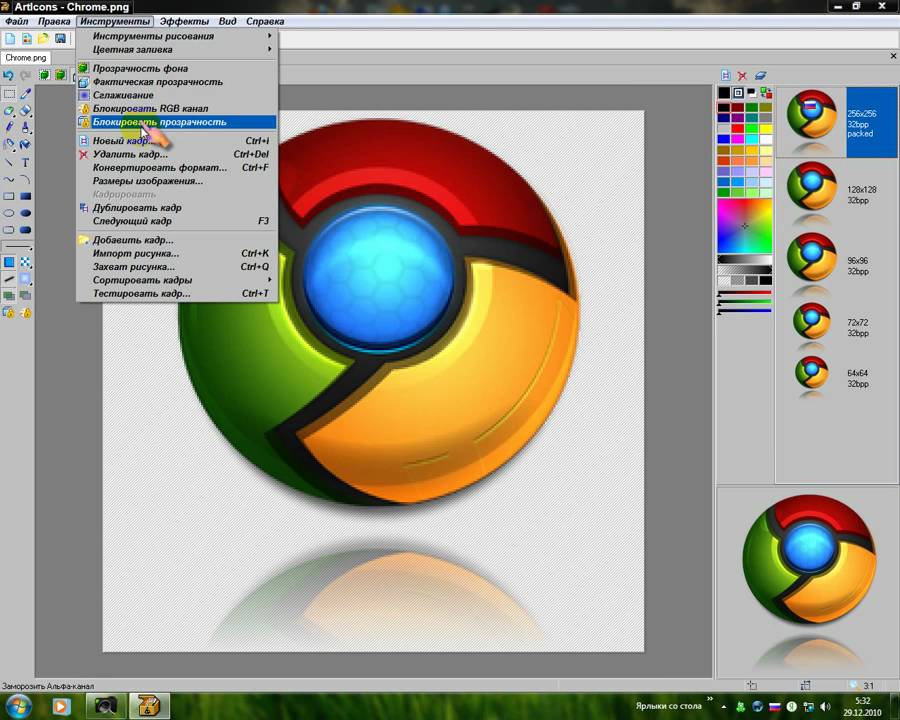Select the rectangular selection tool
Screen dimensions: 900x720
pyautogui.click(x=9, y=94)
